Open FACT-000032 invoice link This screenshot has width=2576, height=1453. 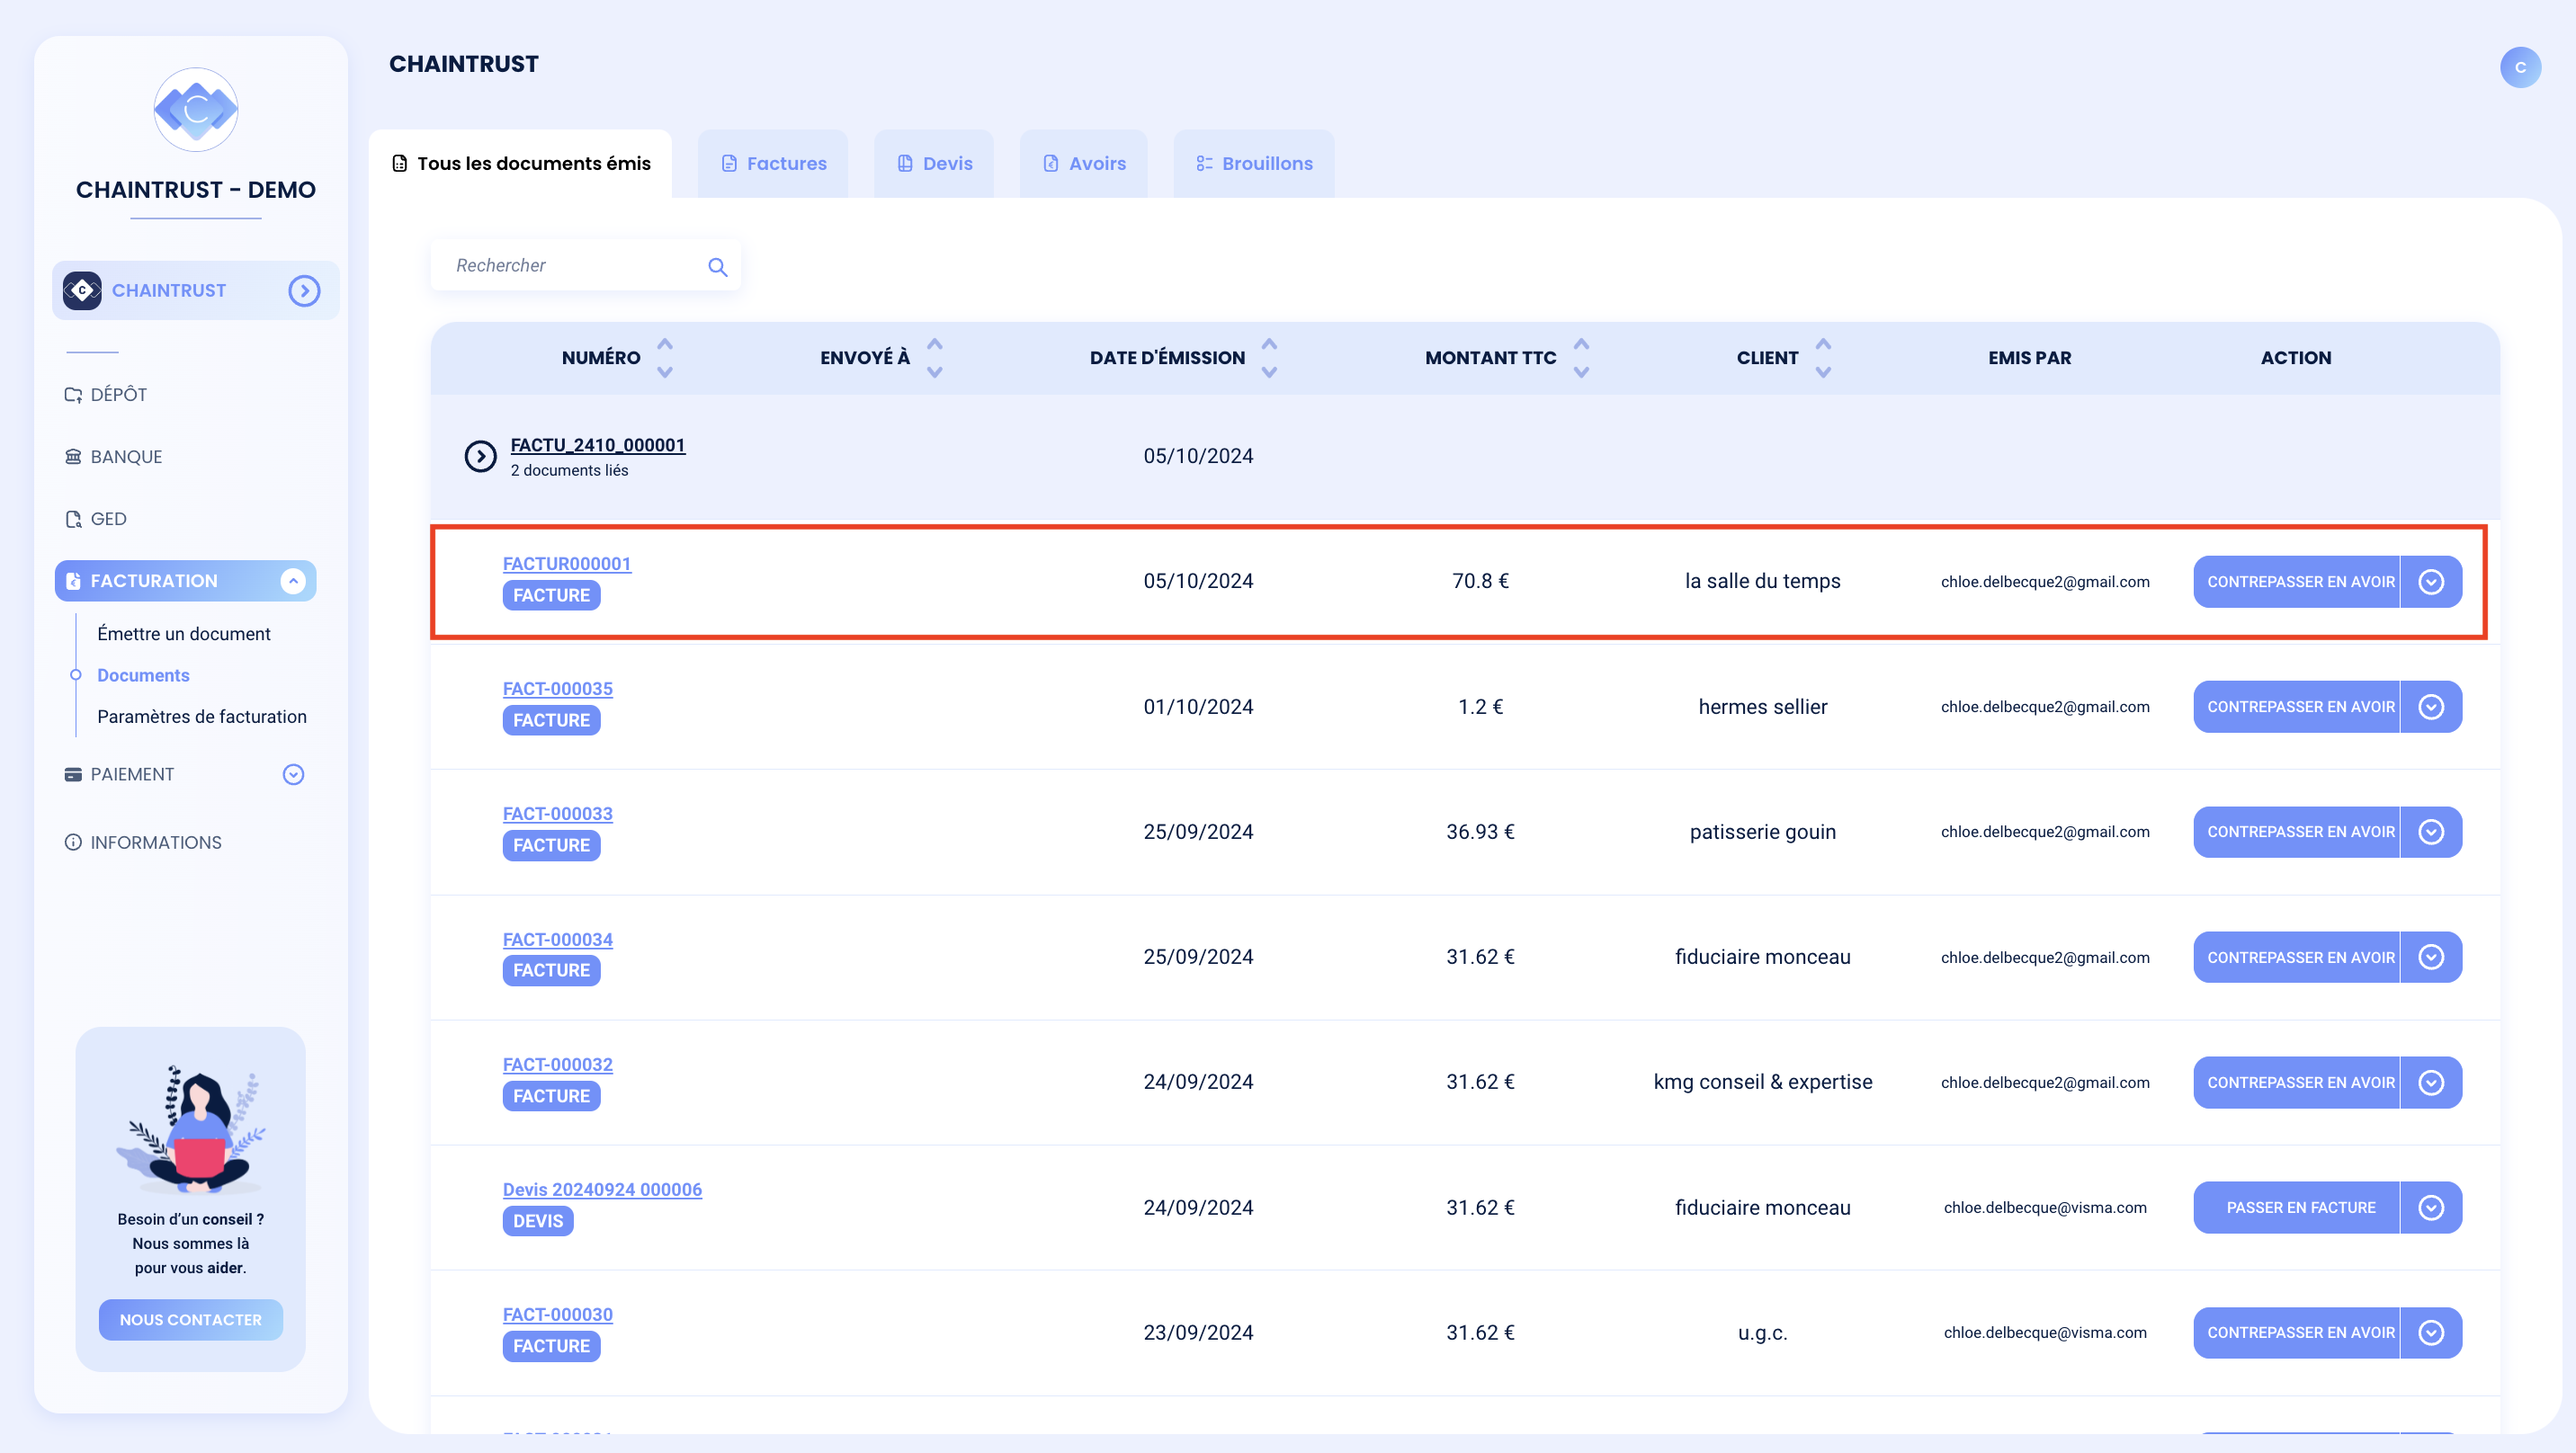[x=558, y=1065]
